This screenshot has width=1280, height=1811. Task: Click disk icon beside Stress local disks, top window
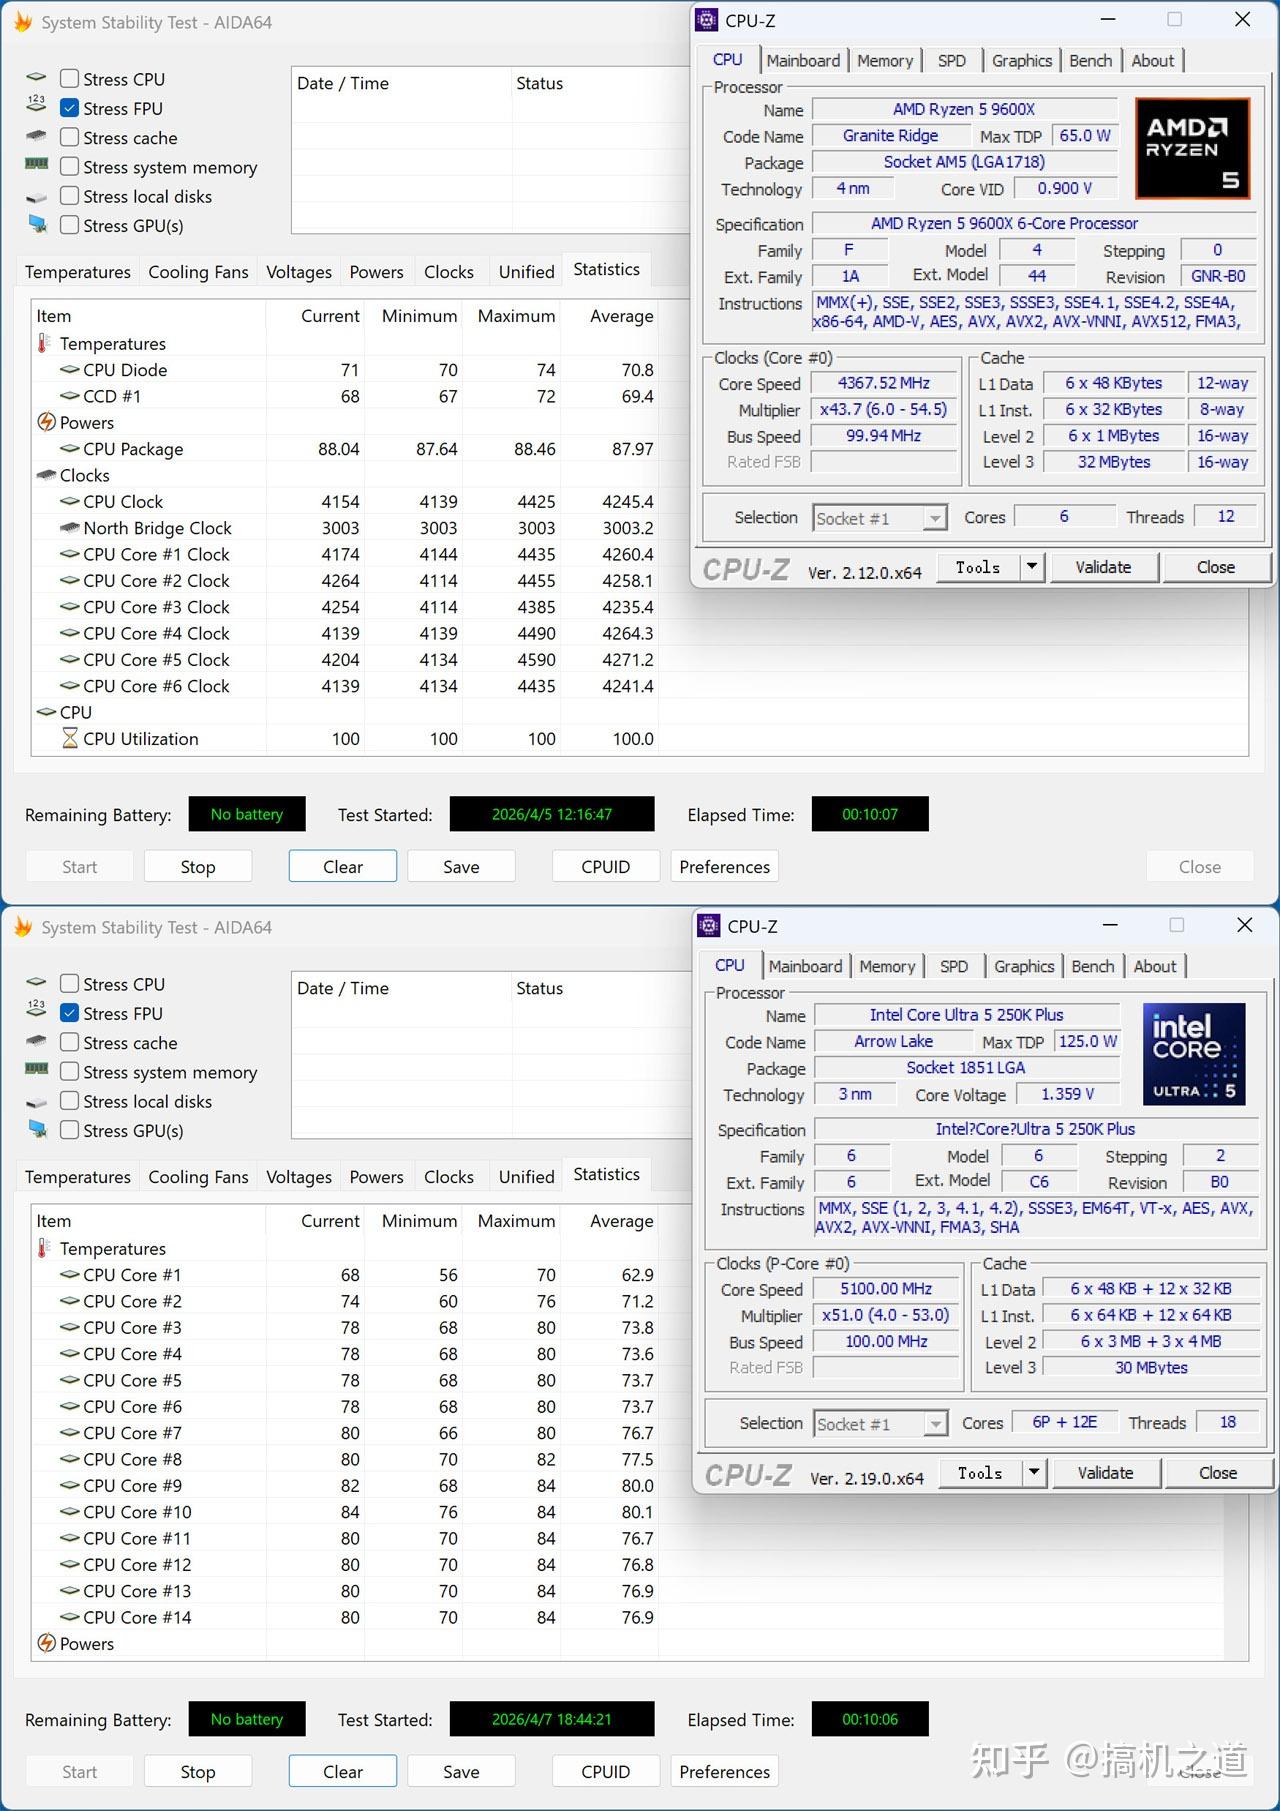[36, 197]
